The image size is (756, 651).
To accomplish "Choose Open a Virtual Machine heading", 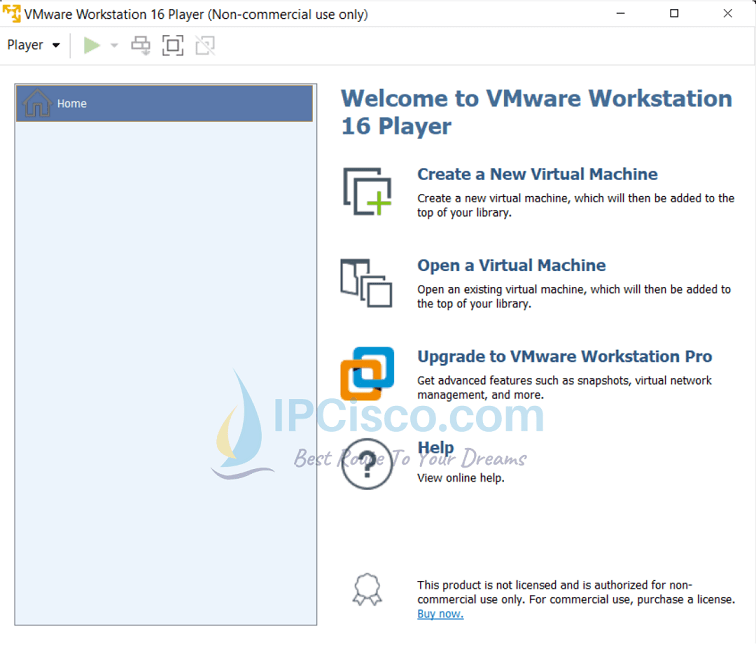I will coord(511,265).
